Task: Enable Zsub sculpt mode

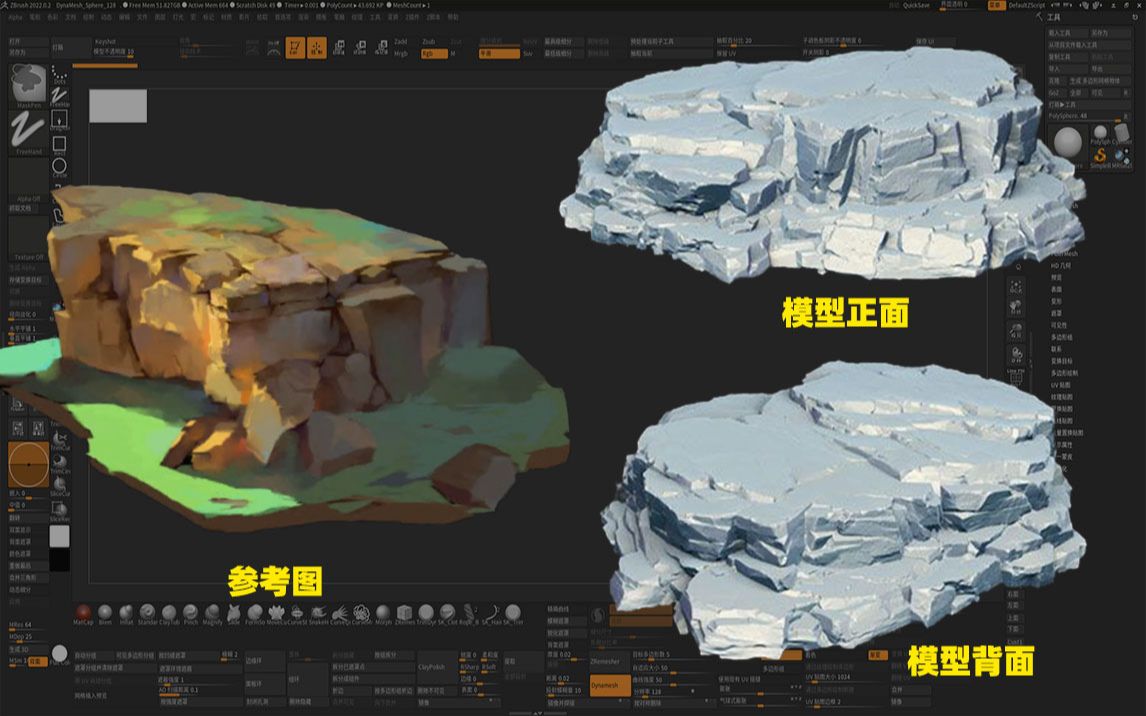Action: pyautogui.click(x=429, y=42)
